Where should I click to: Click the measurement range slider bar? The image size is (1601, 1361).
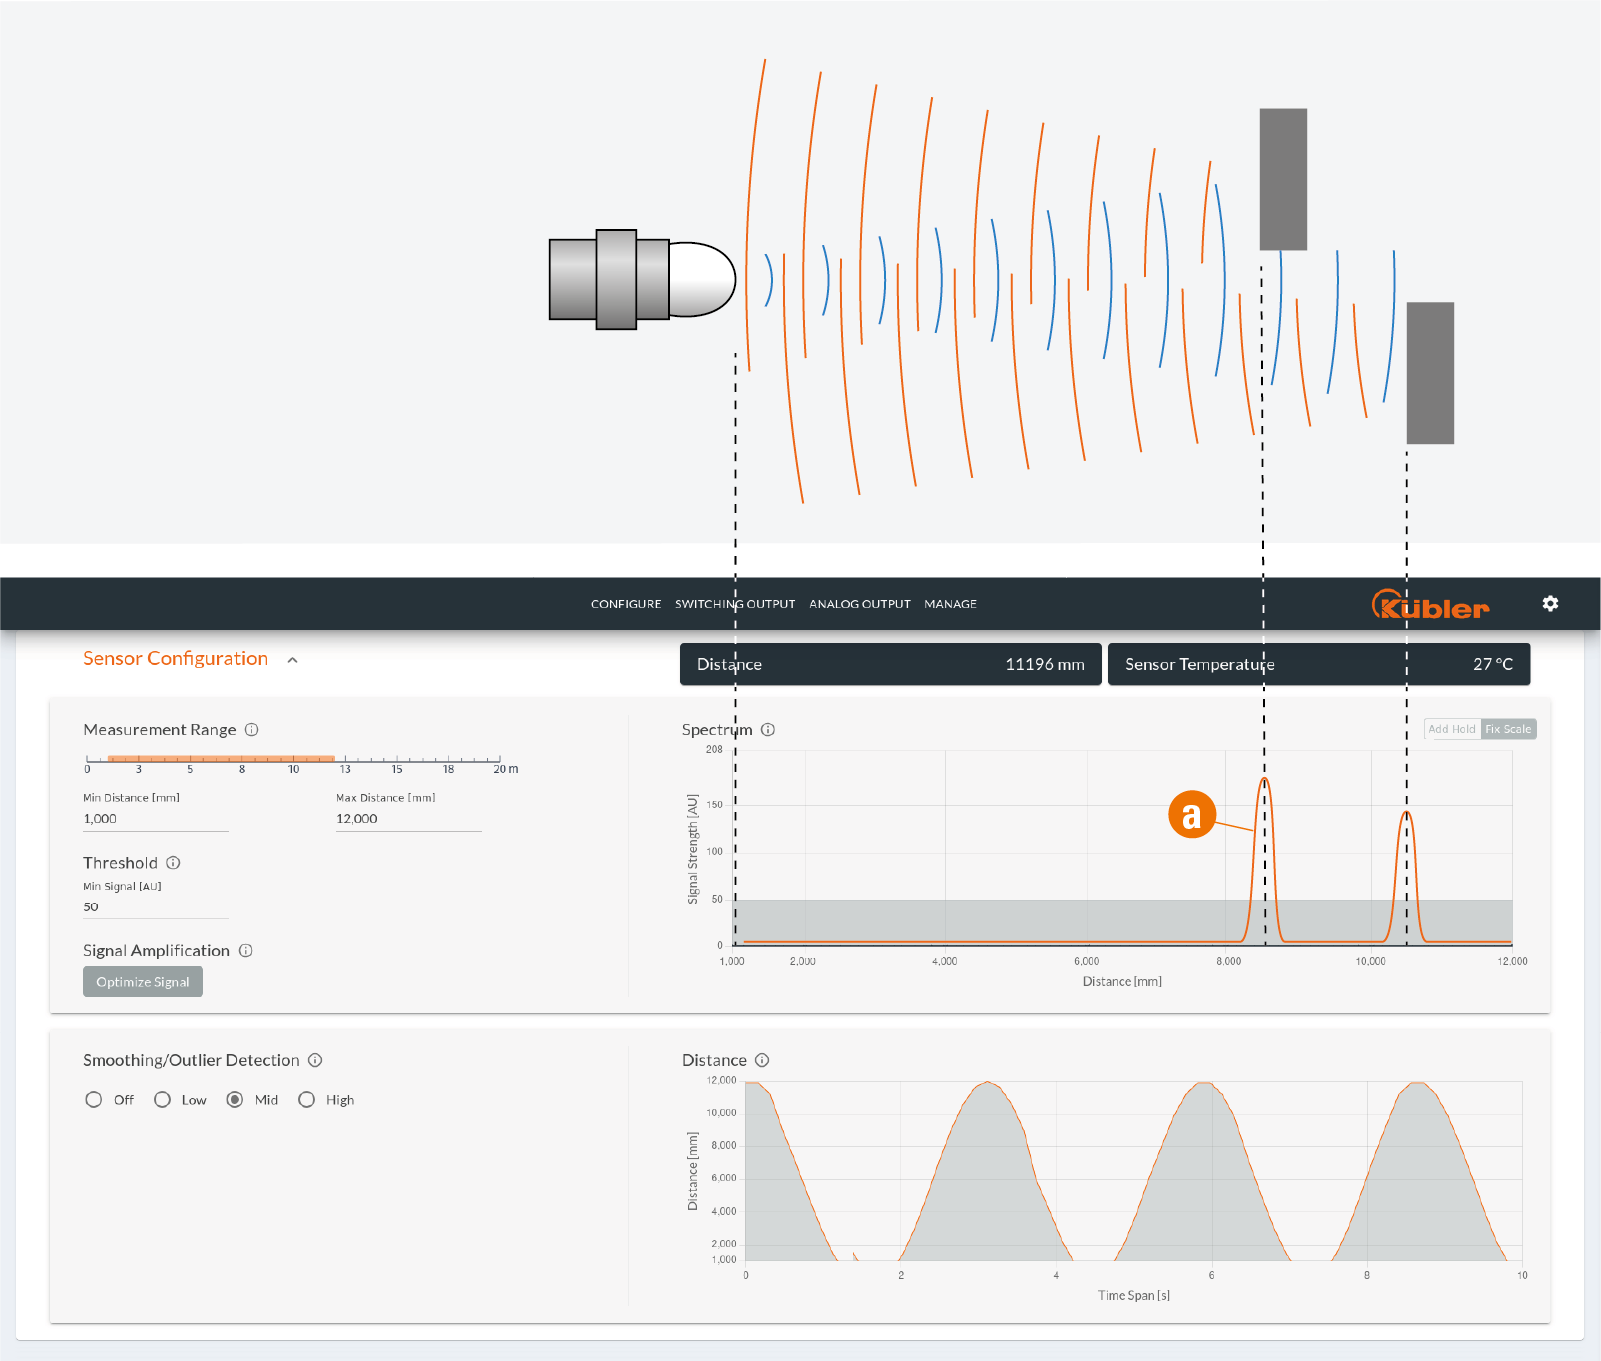(220, 759)
